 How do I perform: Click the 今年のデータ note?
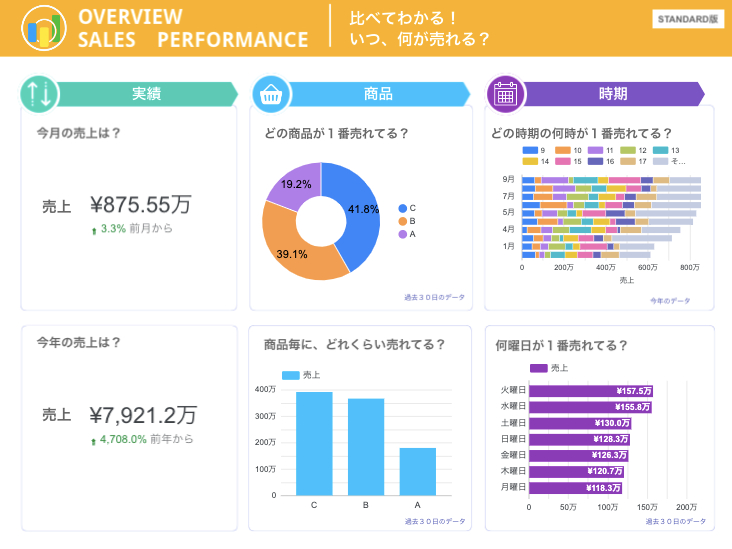click(670, 301)
